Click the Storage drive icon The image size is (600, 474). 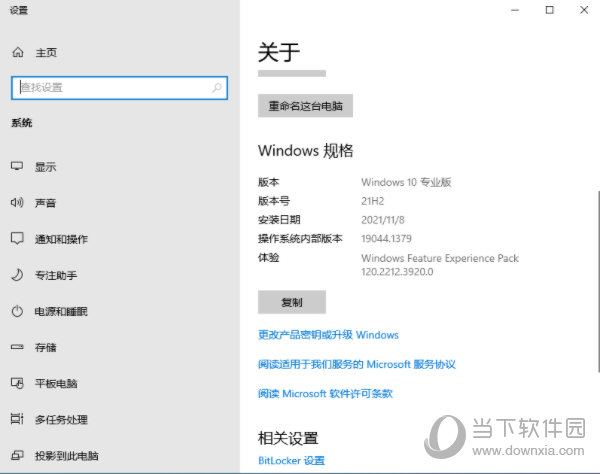[17, 347]
